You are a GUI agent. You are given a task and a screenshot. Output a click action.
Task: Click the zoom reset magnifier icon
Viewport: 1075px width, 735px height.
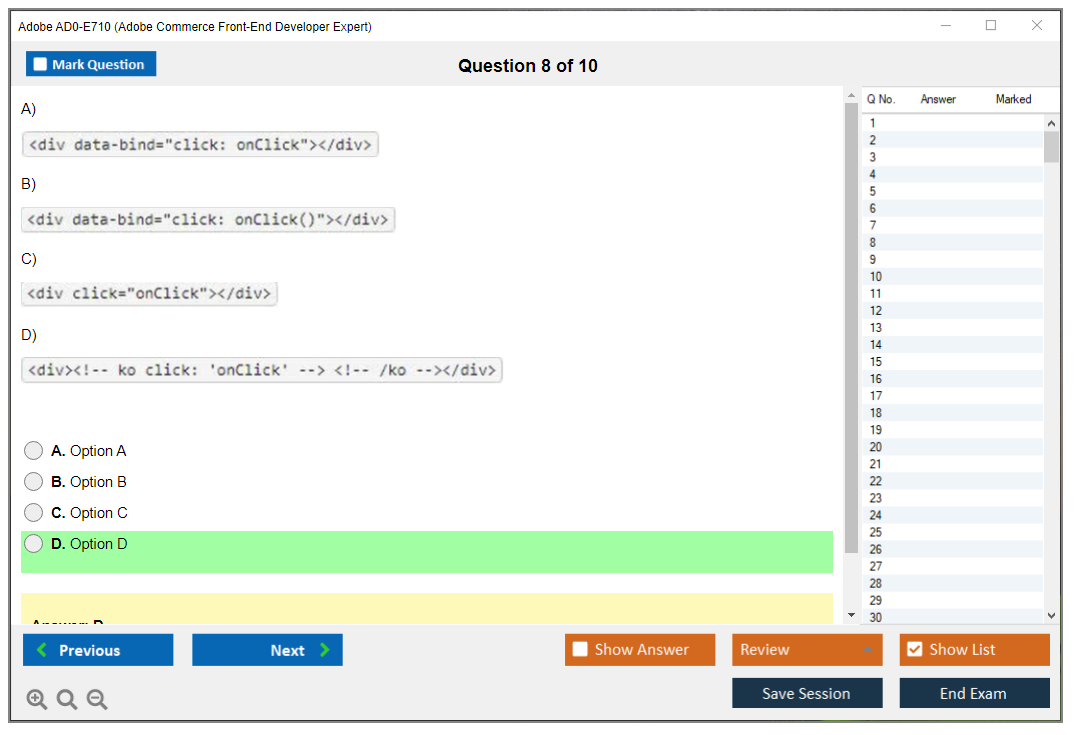coord(67,700)
